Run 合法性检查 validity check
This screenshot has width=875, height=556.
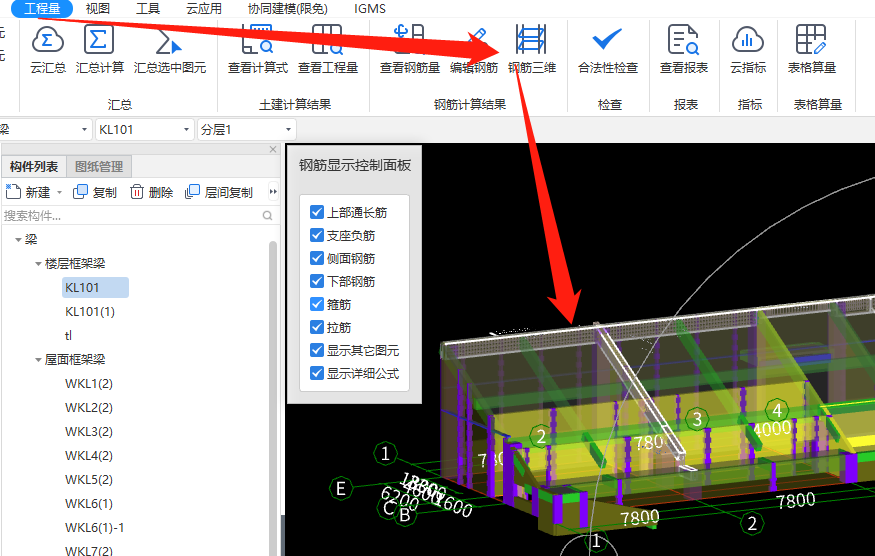pyautogui.click(x=607, y=49)
